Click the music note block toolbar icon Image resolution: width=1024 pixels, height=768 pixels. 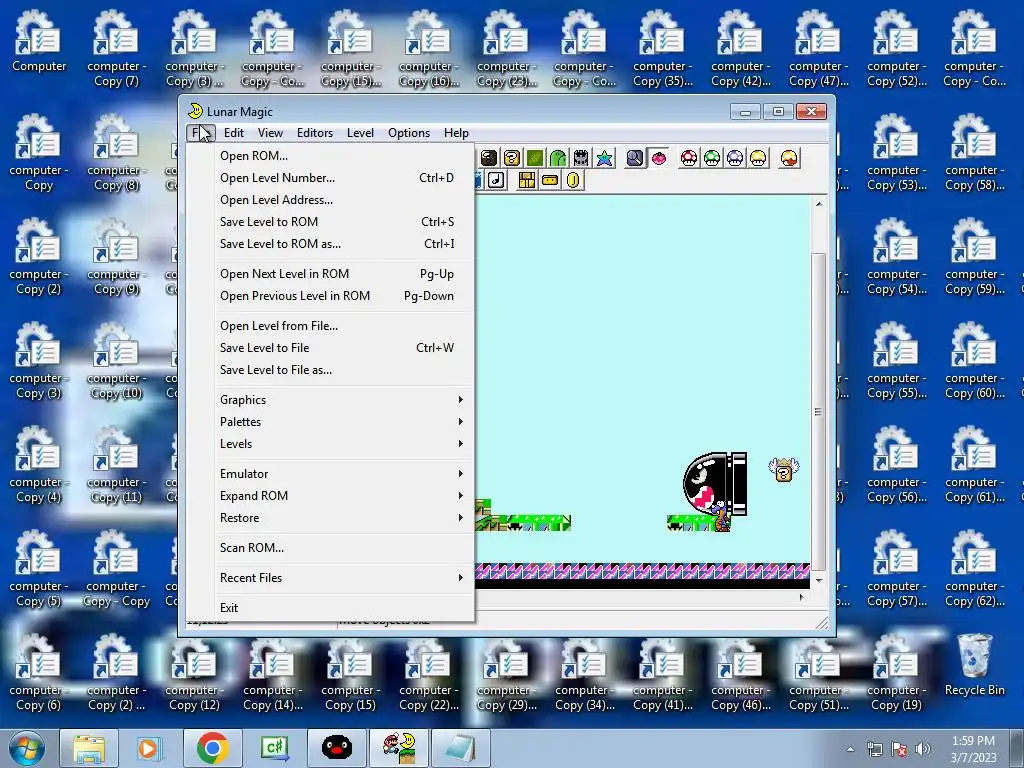496,180
